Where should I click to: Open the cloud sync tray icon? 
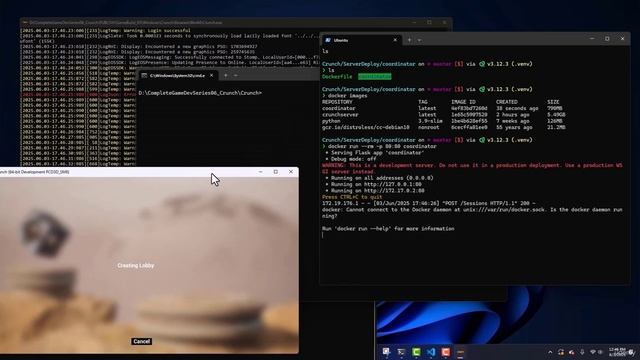(x=571, y=352)
